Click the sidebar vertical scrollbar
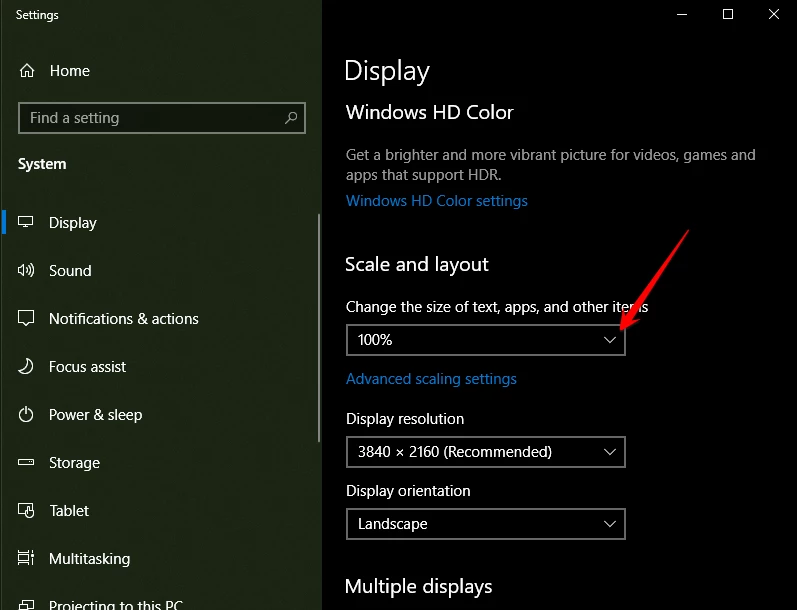 pyautogui.click(x=319, y=328)
